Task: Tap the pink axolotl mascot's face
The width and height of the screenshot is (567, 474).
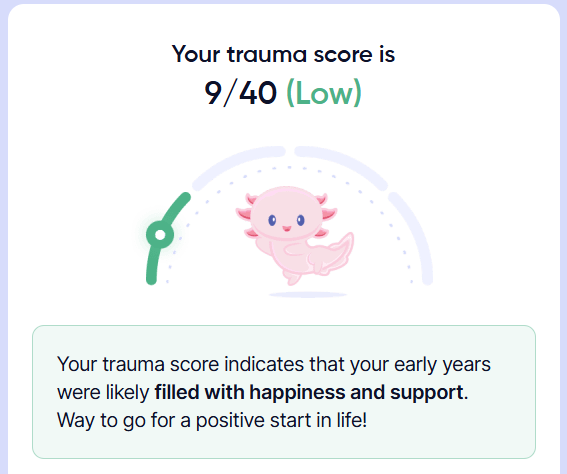Action: (286, 218)
